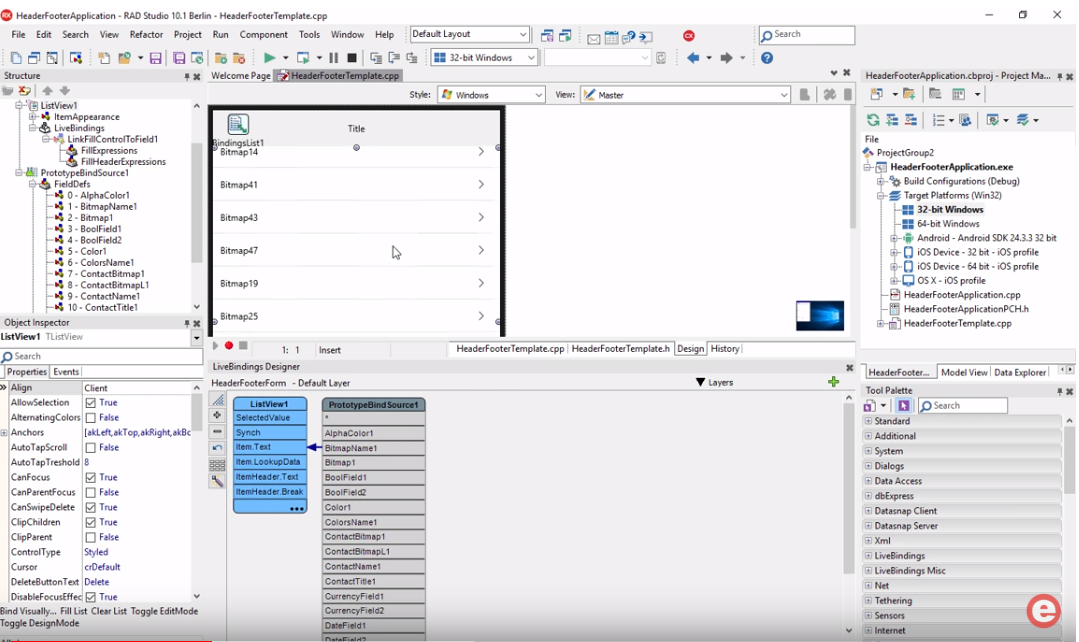Image resolution: width=1079 pixels, height=642 pixels.
Task: Click the green Run button in toolbar
Action: pyautogui.click(x=270, y=58)
